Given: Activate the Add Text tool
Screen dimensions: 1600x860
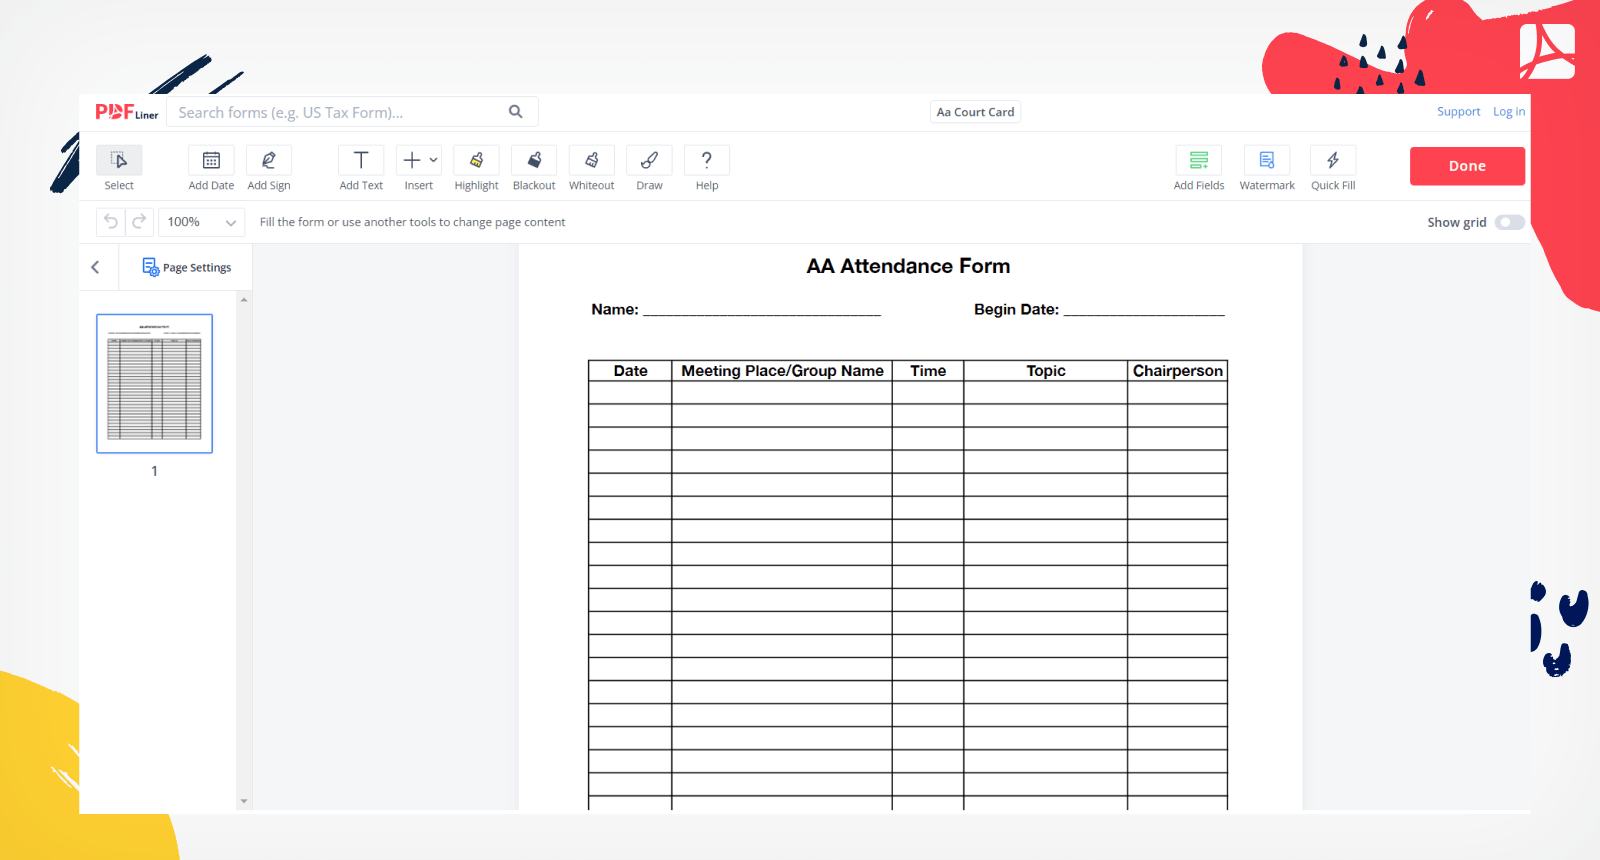Looking at the screenshot, I should click(x=361, y=161).
